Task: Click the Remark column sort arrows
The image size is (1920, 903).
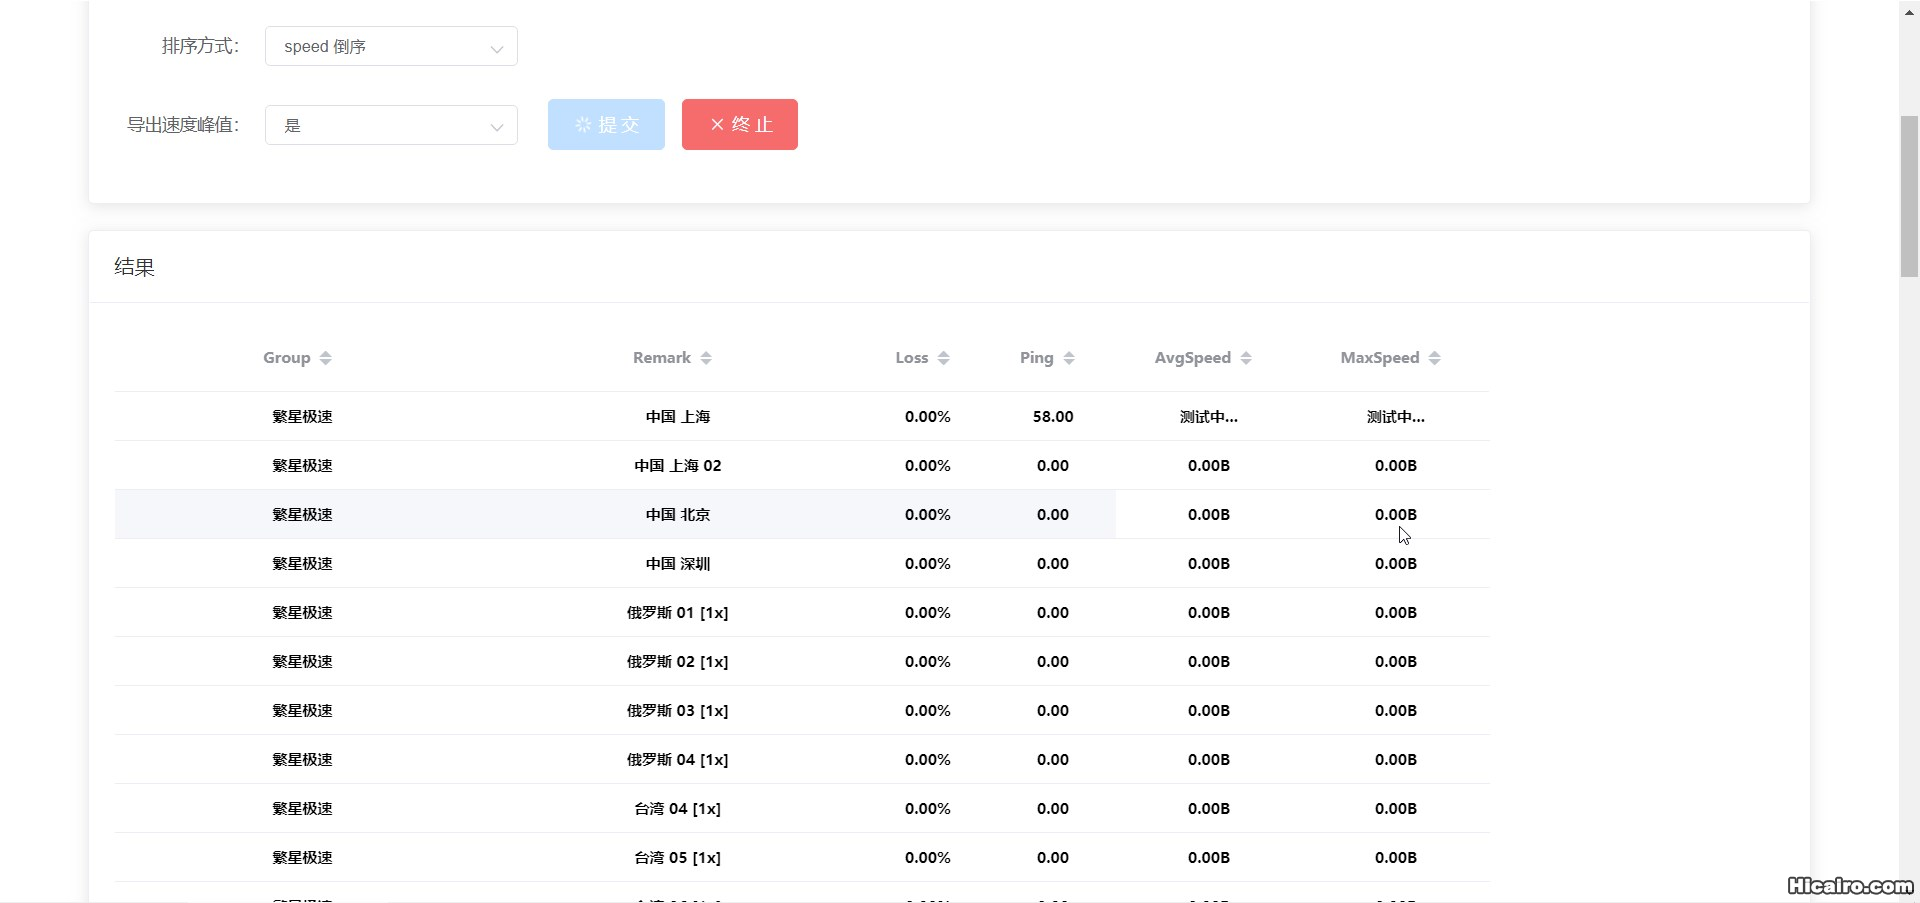Action: tap(706, 358)
